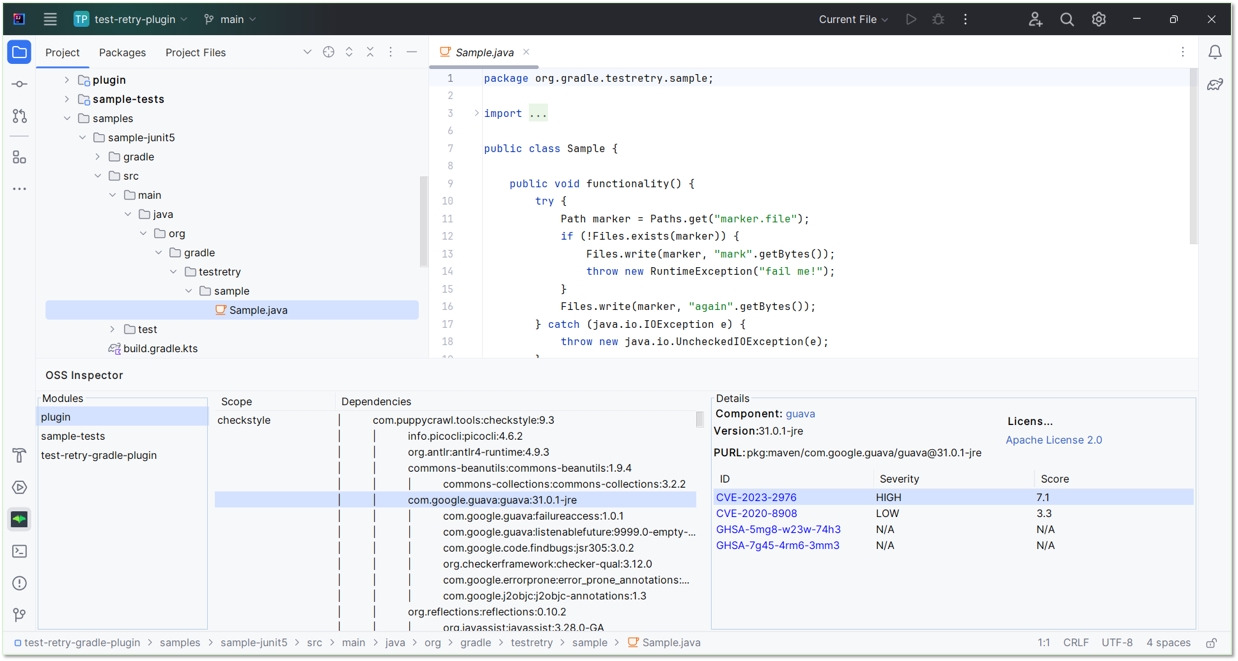
Task: Show more tool windows ellipsis
Action: pos(19,189)
